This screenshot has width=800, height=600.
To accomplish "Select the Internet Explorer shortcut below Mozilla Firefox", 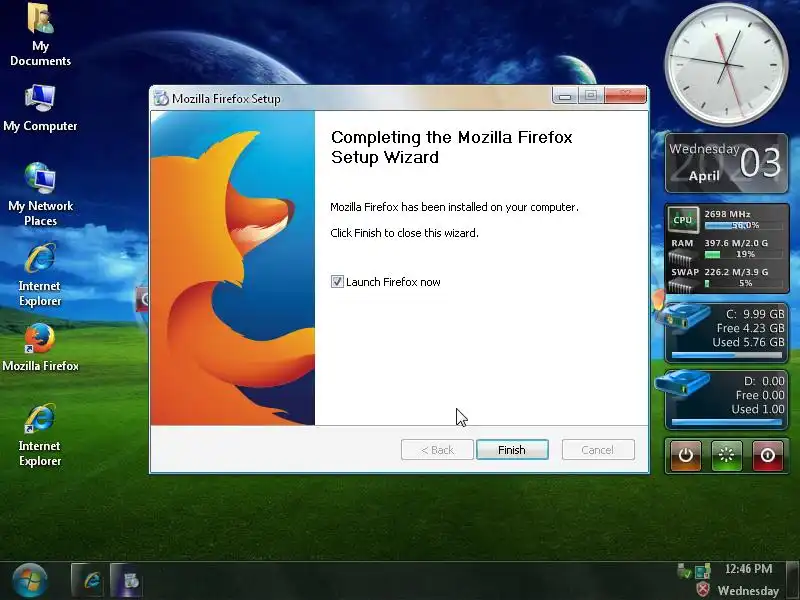I will [40, 435].
